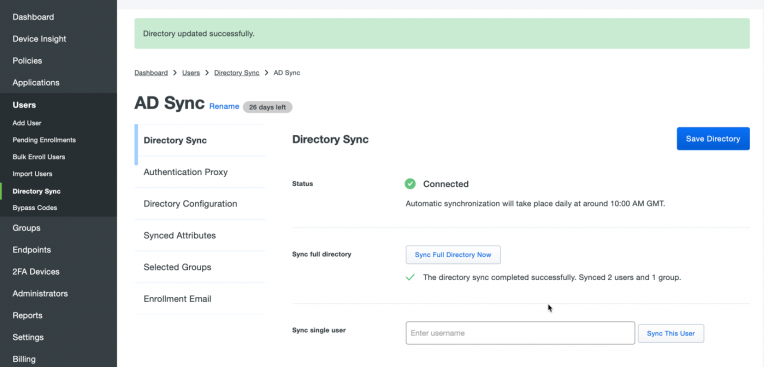Open Settings in the sidebar
This screenshot has width=768, height=367.
tap(28, 337)
